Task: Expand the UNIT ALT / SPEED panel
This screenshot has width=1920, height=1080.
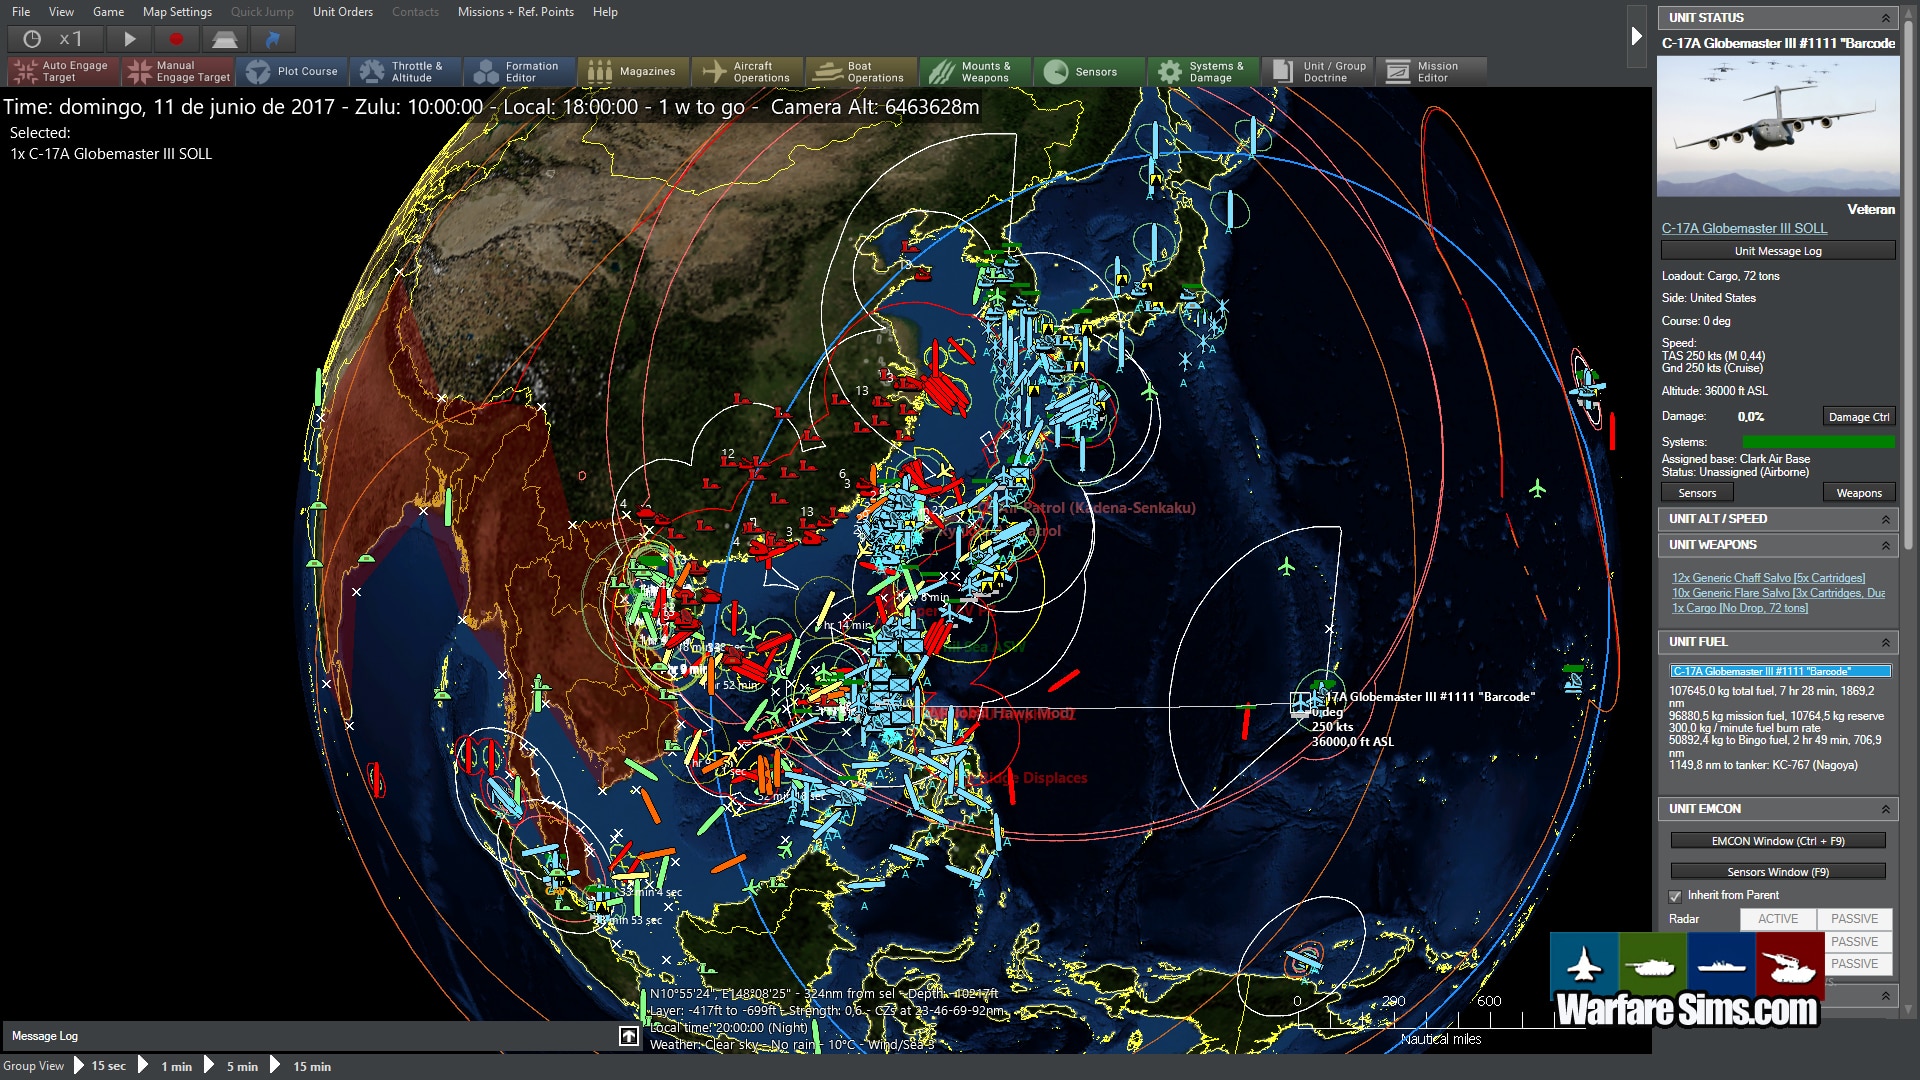Action: tap(1886, 519)
